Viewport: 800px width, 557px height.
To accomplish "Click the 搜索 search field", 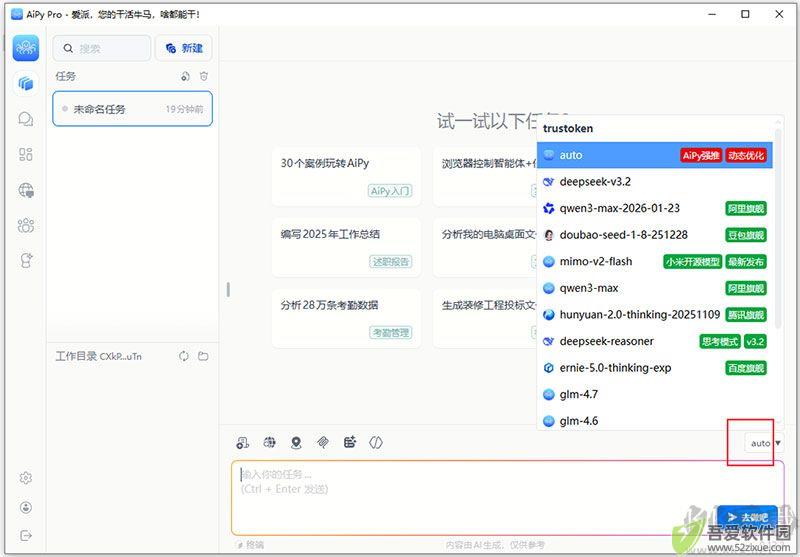I will pos(102,48).
